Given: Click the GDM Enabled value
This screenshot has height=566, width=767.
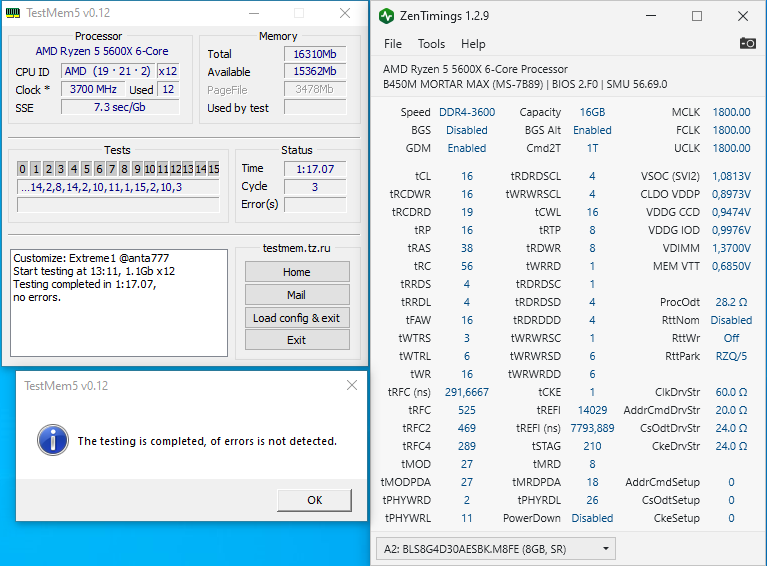Looking at the screenshot, I should click(x=467, y=148).
